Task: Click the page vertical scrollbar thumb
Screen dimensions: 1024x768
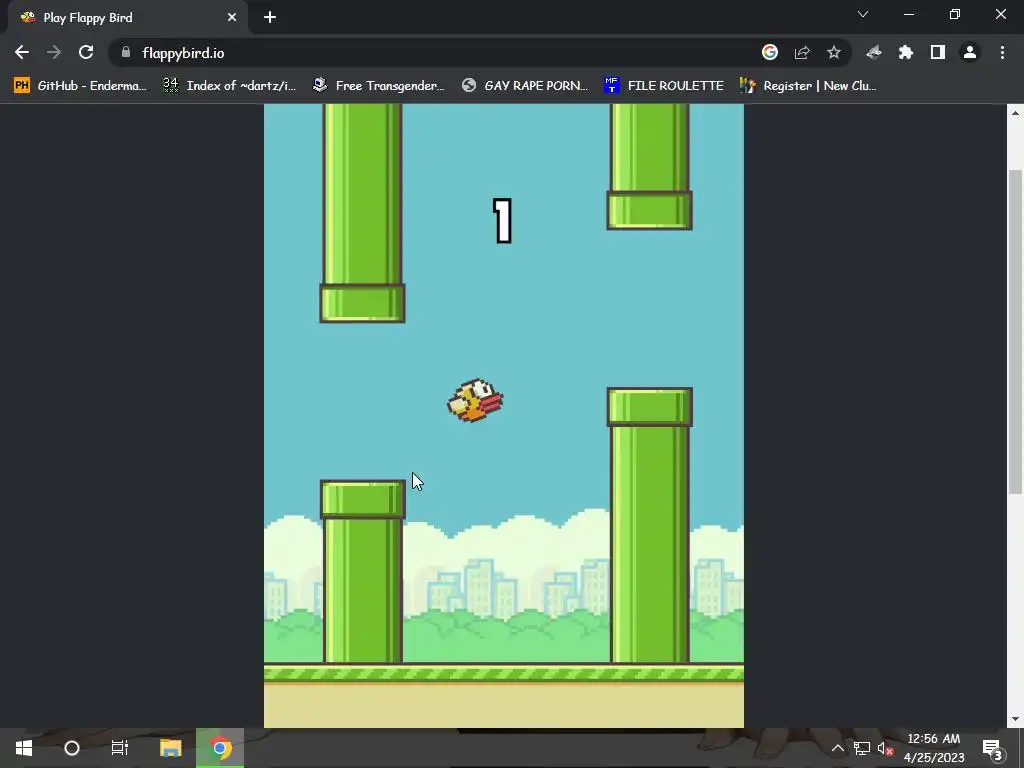Action: pos(1015,331)
